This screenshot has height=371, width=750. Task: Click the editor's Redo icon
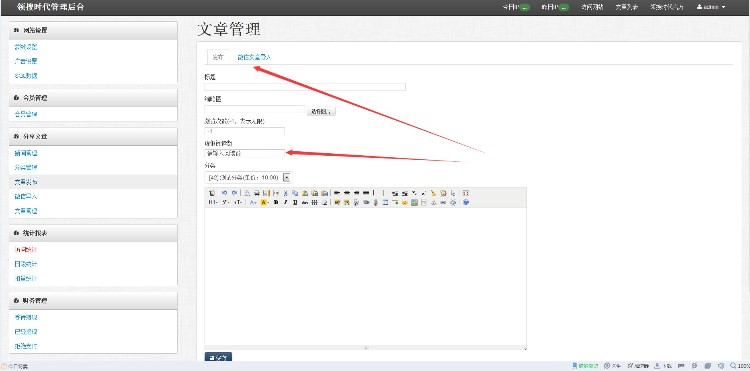(234, 193)
